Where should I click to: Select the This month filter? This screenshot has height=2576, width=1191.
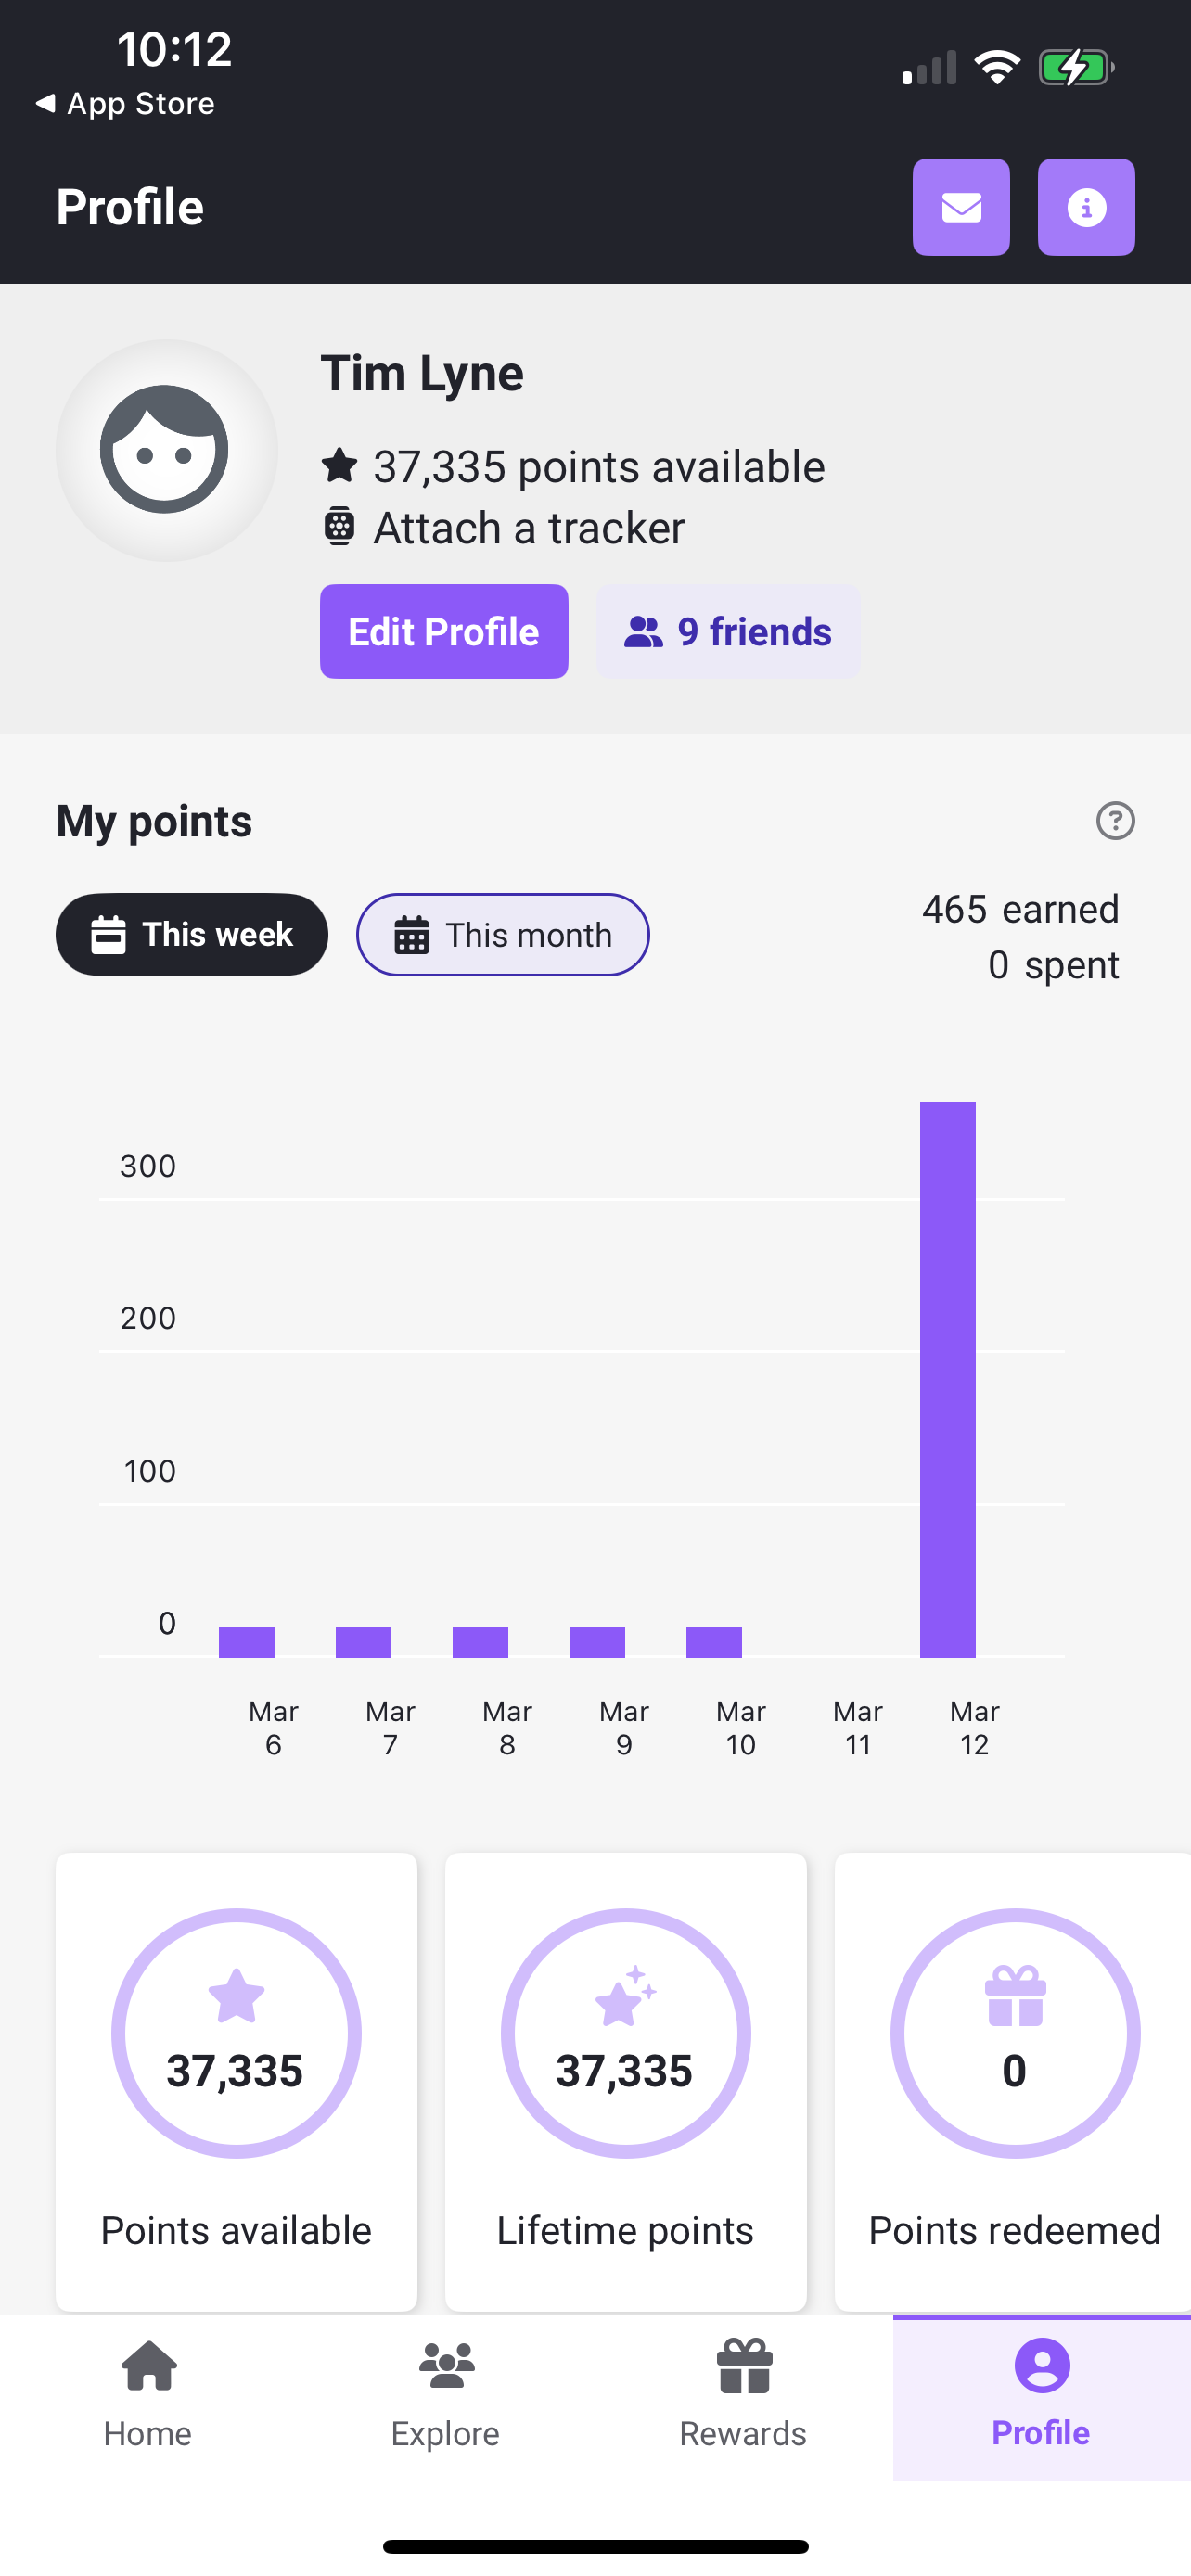[502, 934]
